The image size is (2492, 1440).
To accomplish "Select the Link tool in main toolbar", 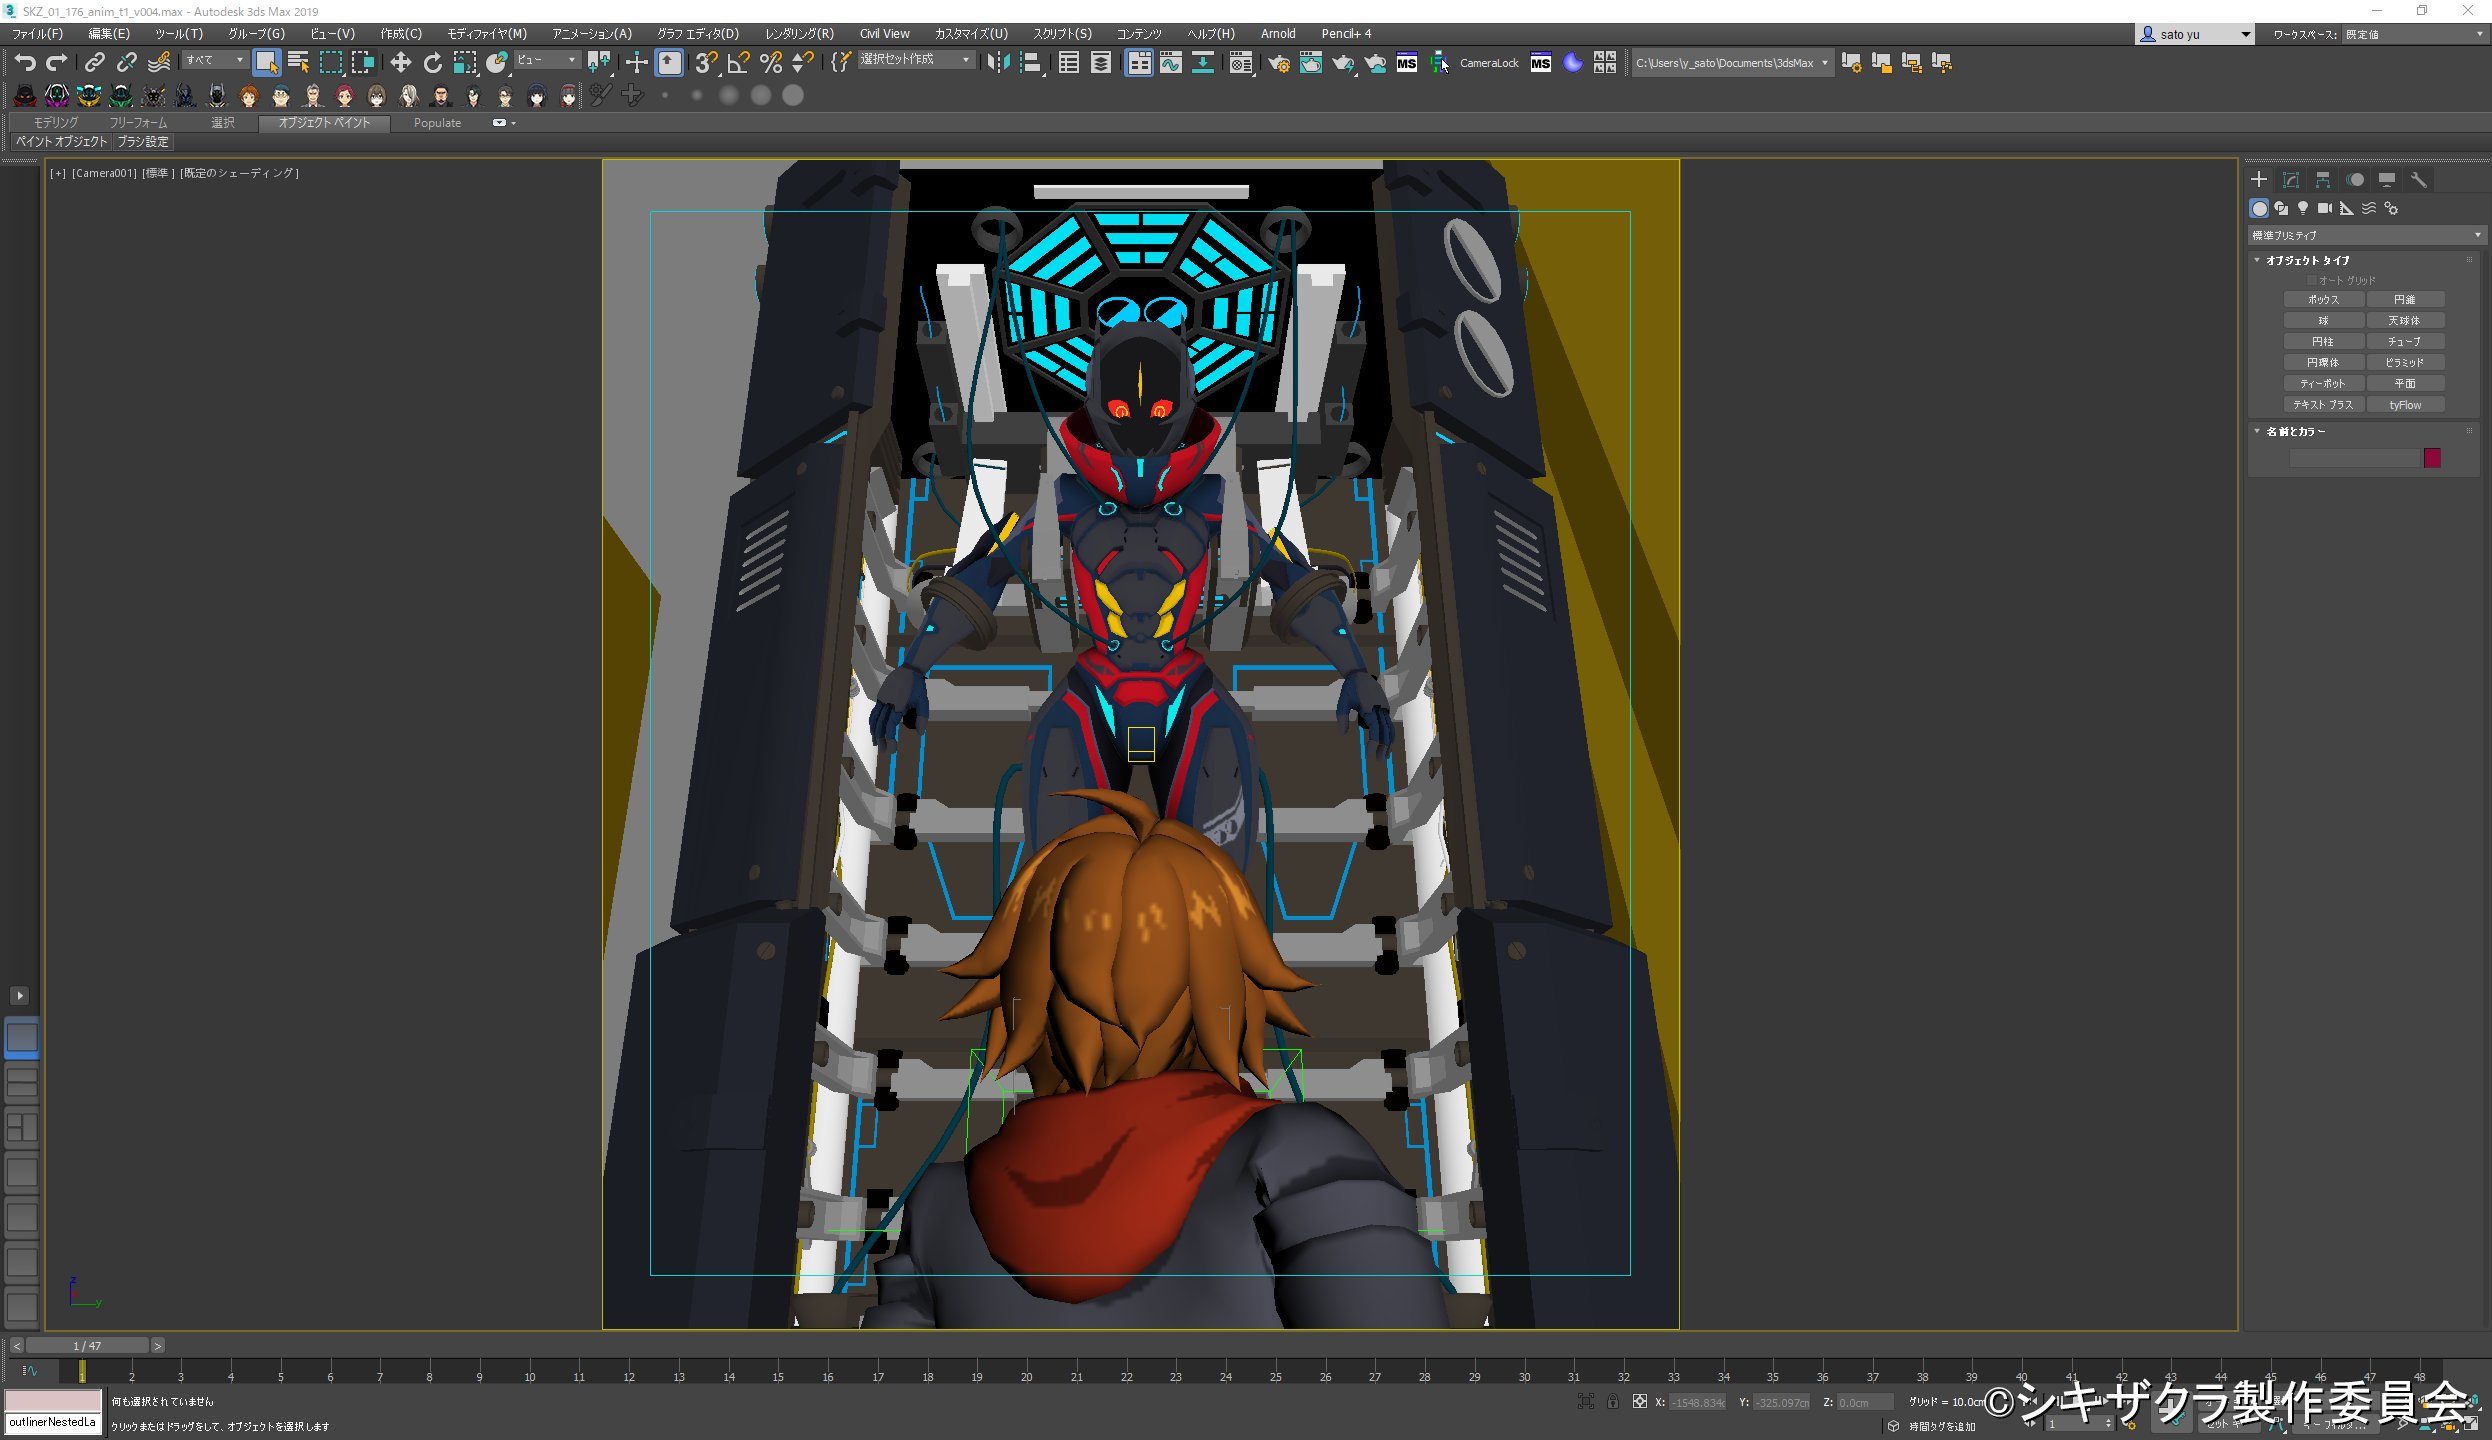I will point(94,63).
